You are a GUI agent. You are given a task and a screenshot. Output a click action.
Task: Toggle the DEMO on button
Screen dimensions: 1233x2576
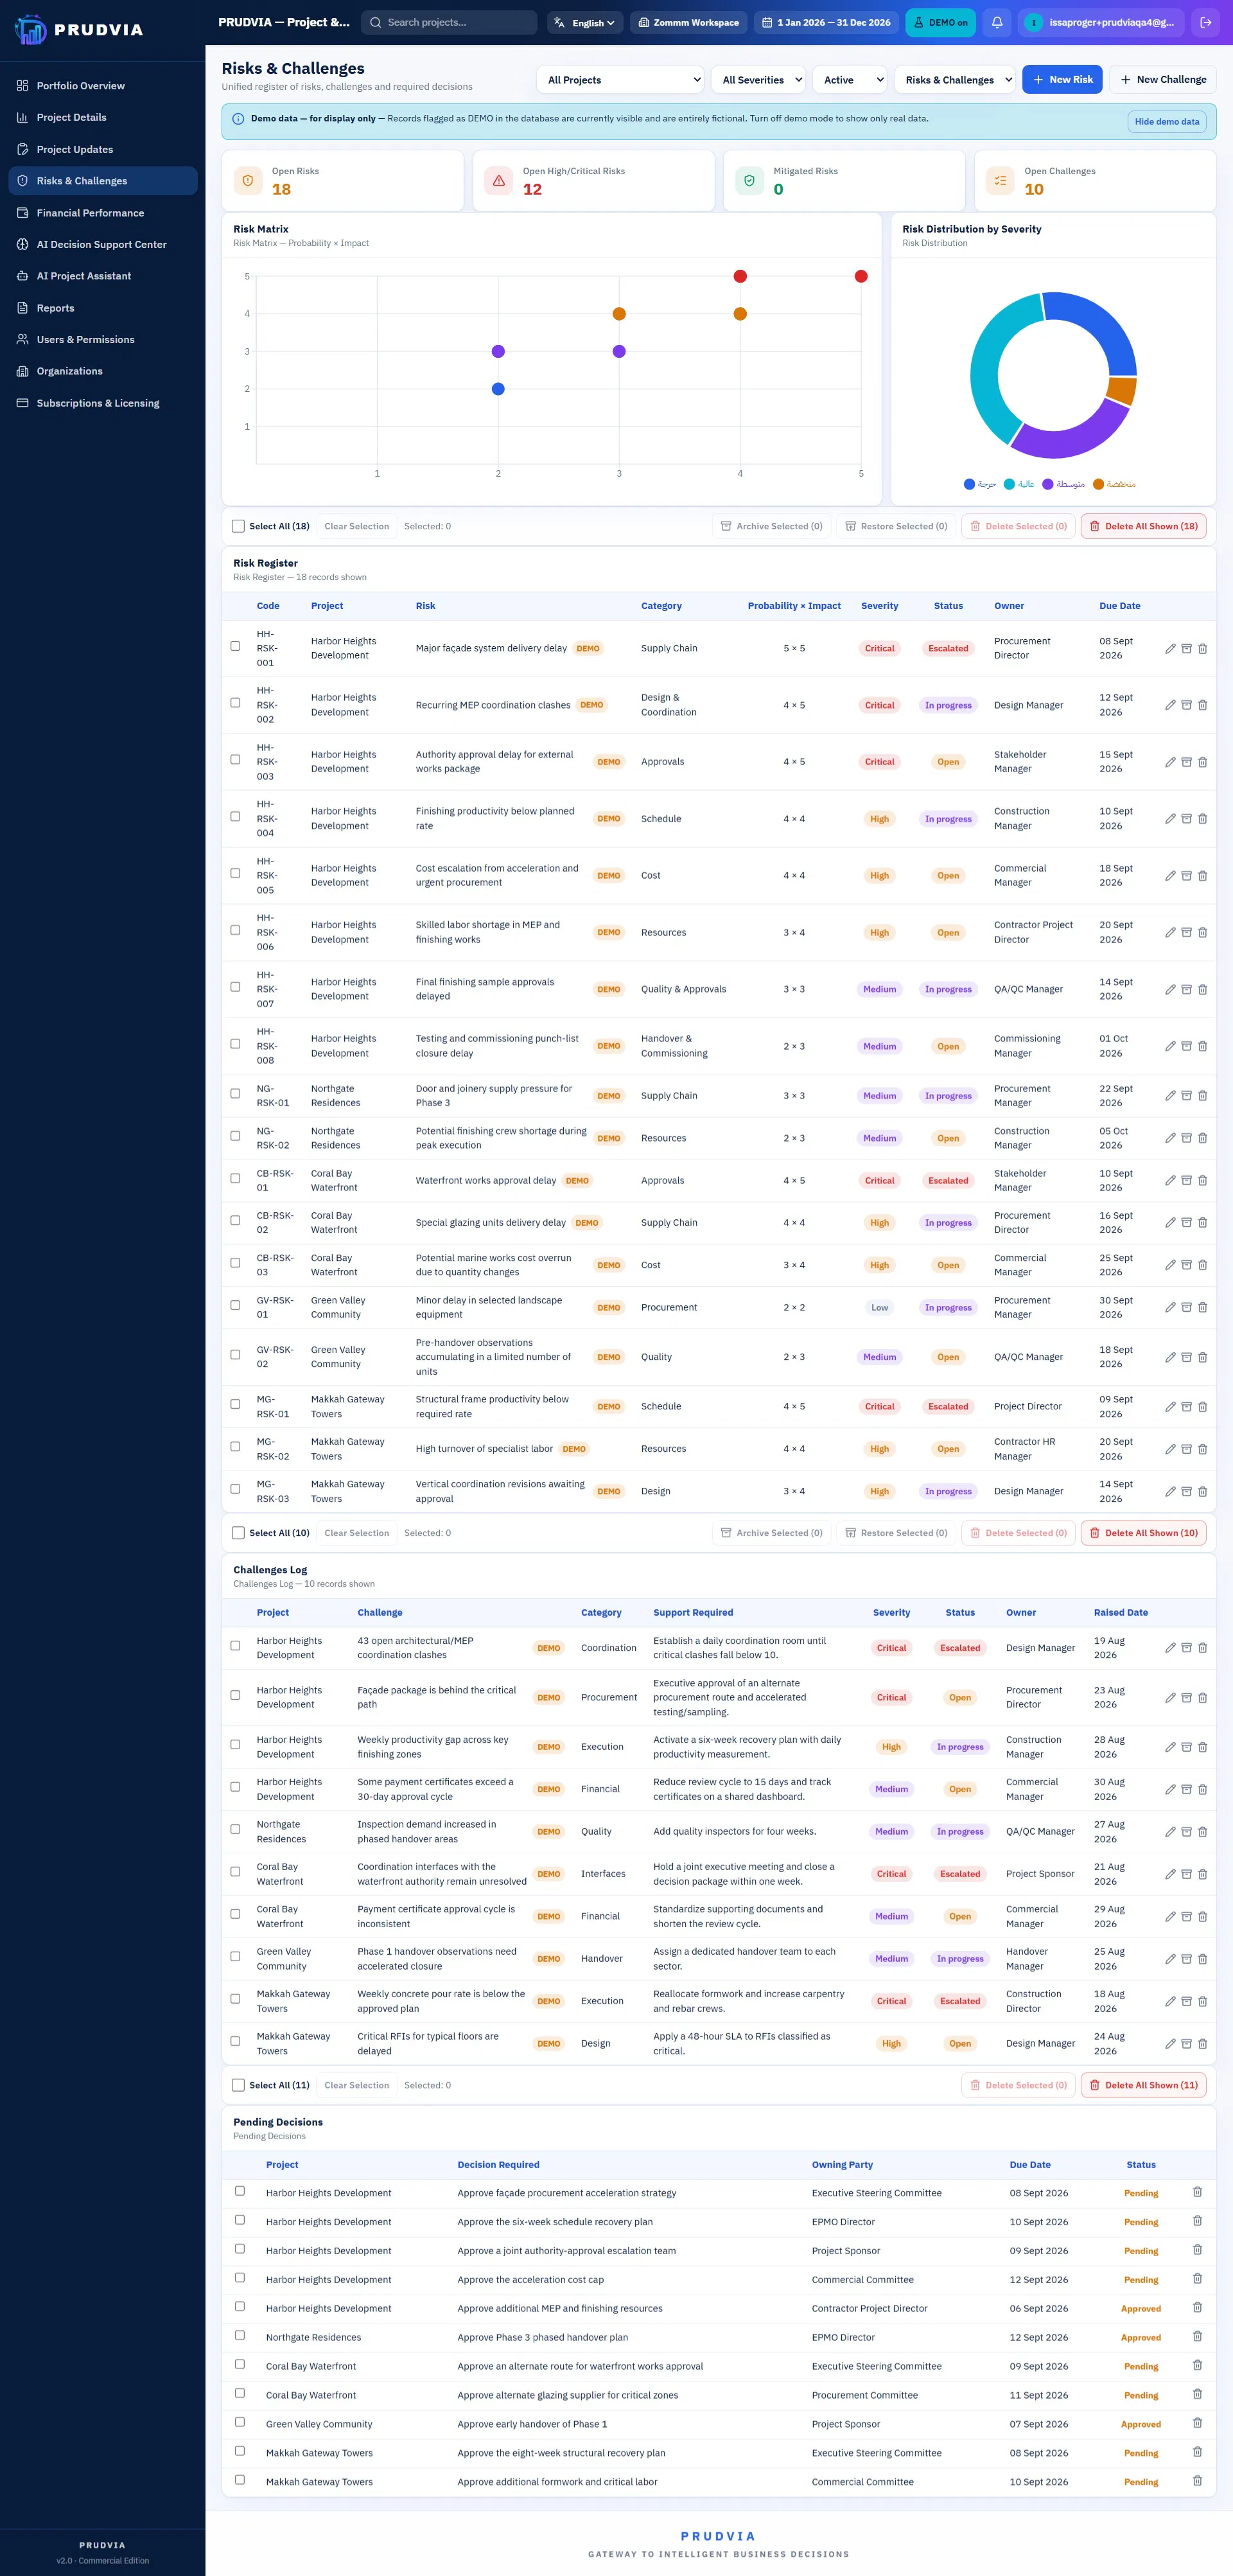[940, 22]
